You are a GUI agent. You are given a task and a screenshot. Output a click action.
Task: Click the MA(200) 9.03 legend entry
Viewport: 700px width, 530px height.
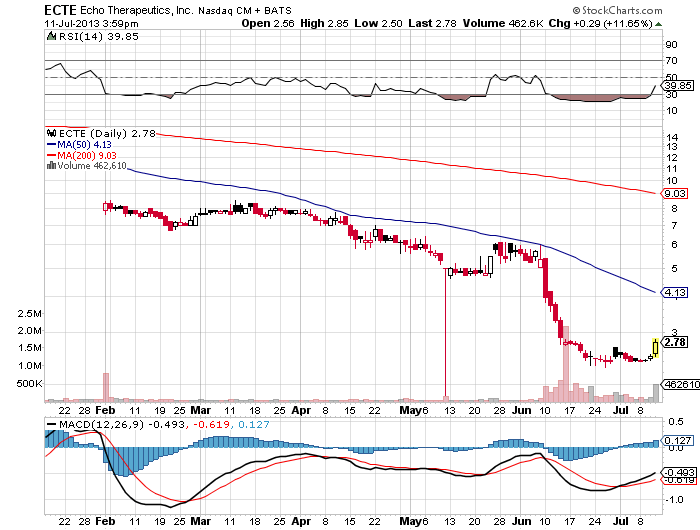tap(82, 155)
